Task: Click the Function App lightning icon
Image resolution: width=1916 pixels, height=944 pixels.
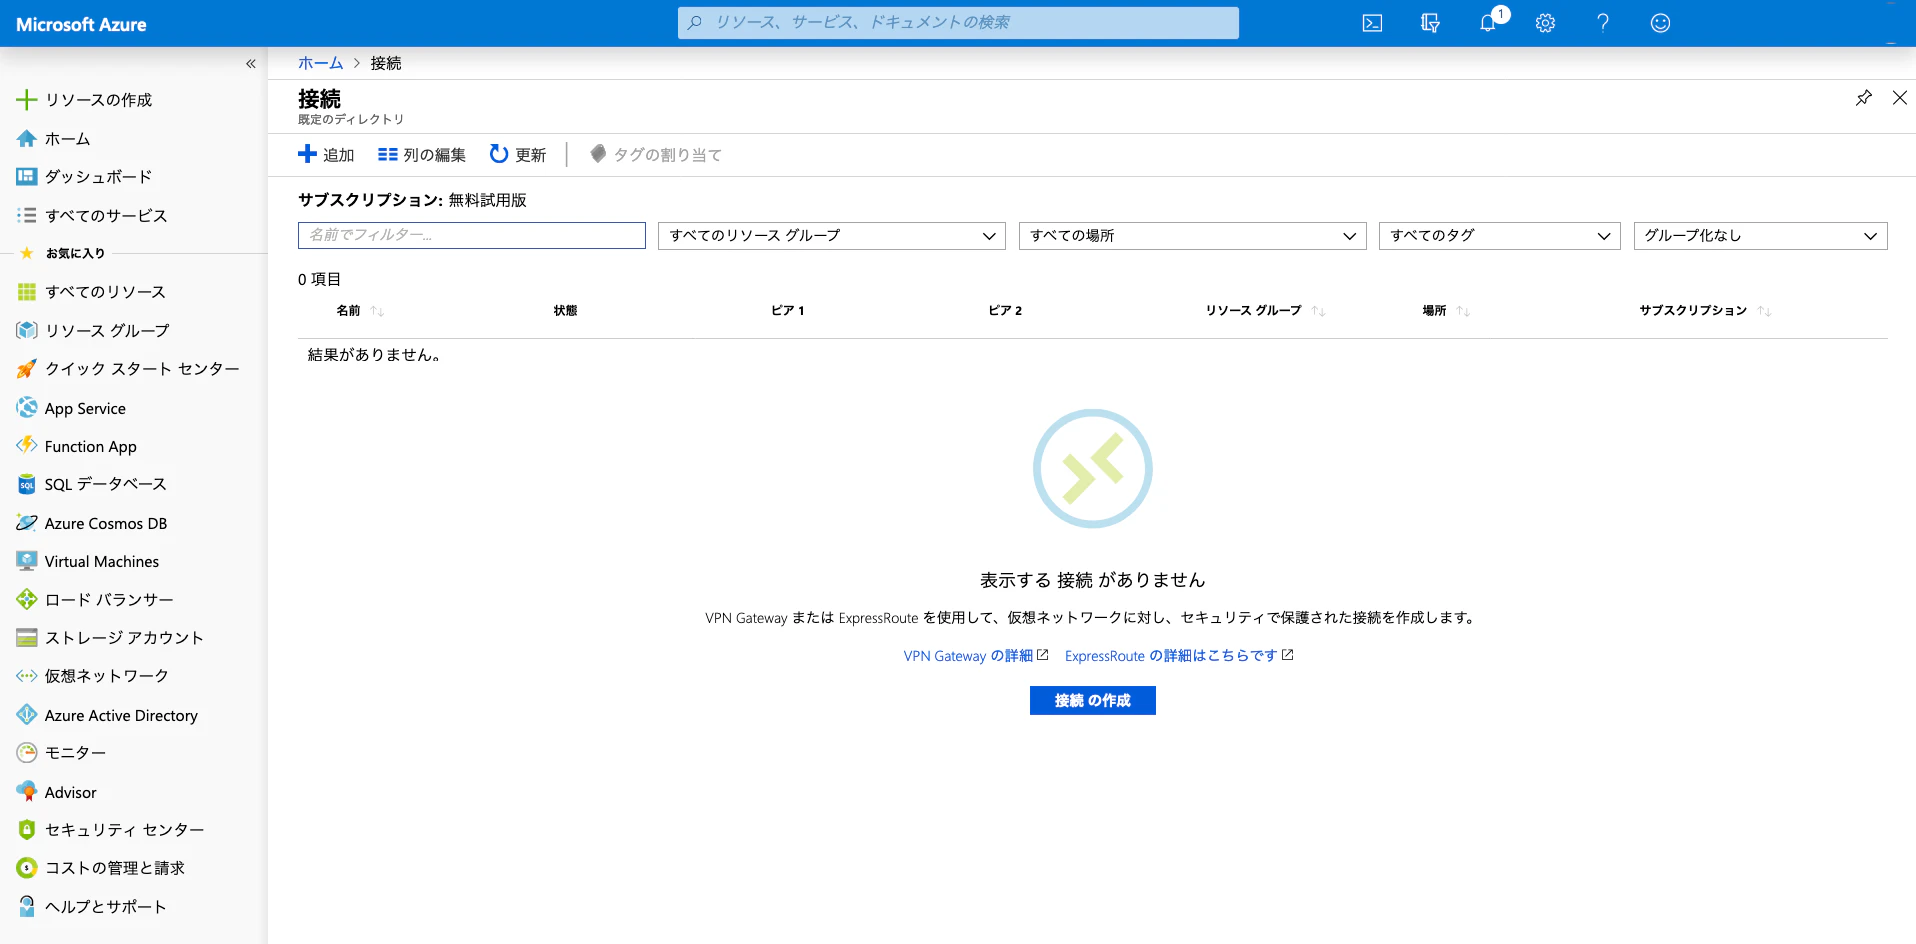Action: tap(27, 446)
